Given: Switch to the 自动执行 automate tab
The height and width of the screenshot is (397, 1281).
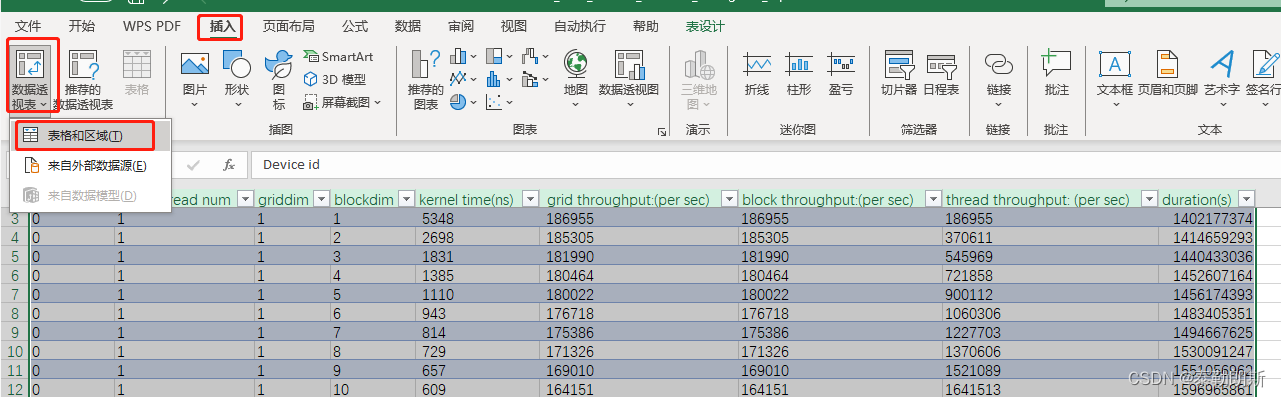Looking at the screenshot, I should coord(579,26).
